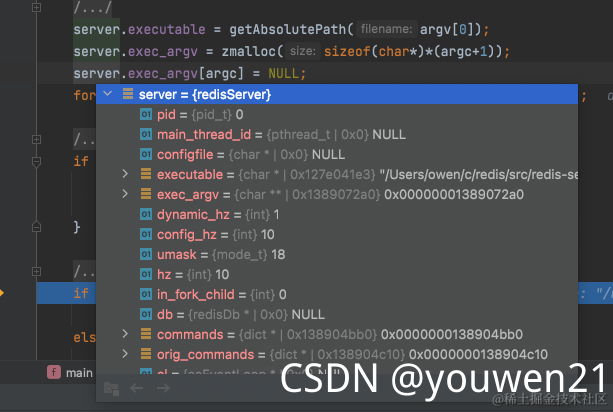
Task: Click the exec_argv address 0x00000001389072a0
Action: (454, 194)
